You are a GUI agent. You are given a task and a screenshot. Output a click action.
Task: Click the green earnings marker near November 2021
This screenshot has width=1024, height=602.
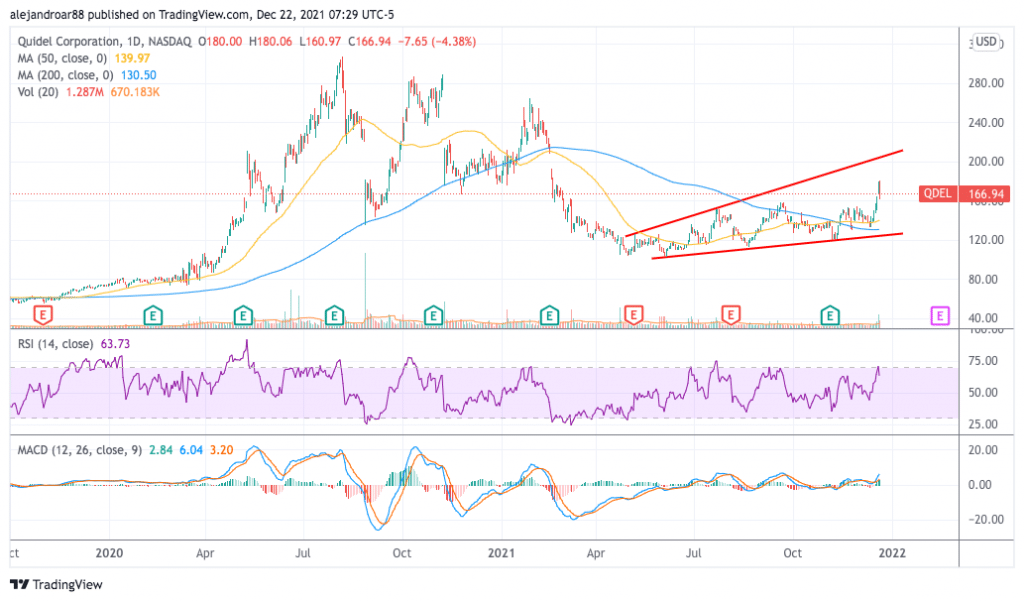click(x=829, y=316)
